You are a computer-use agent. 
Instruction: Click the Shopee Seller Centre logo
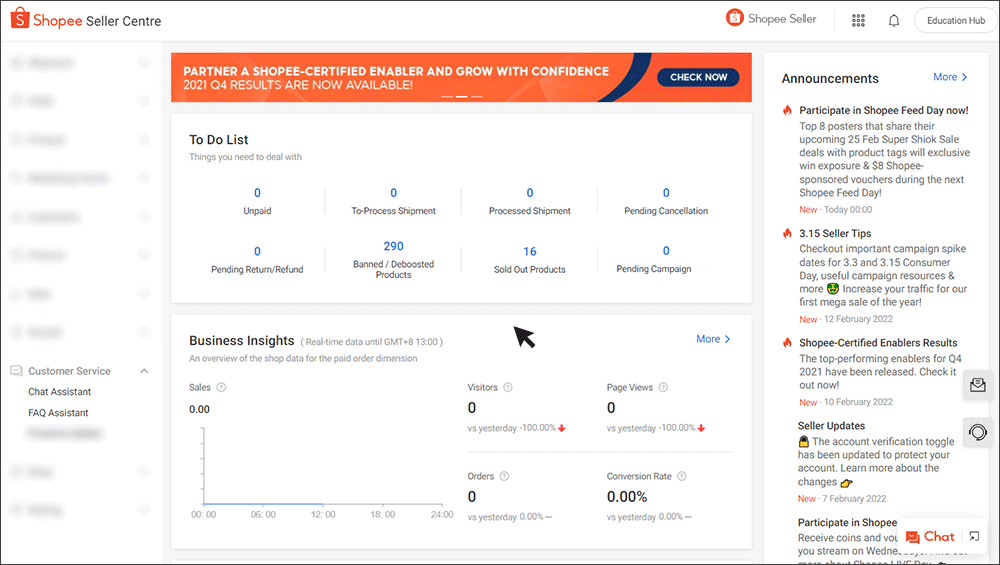pos(85,20)
